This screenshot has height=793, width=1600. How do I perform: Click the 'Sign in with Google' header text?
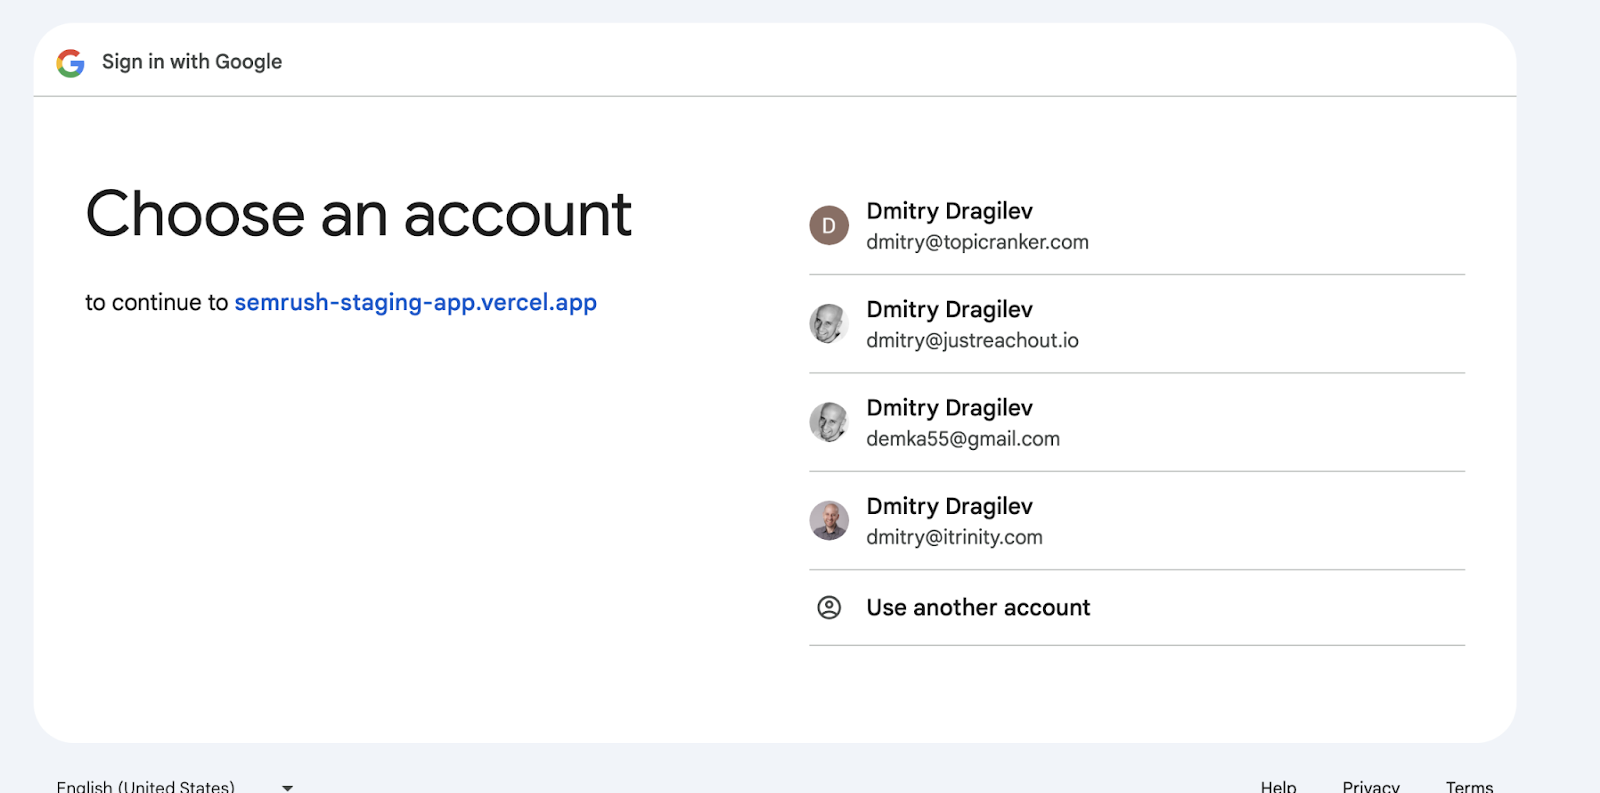pos(192,62)
